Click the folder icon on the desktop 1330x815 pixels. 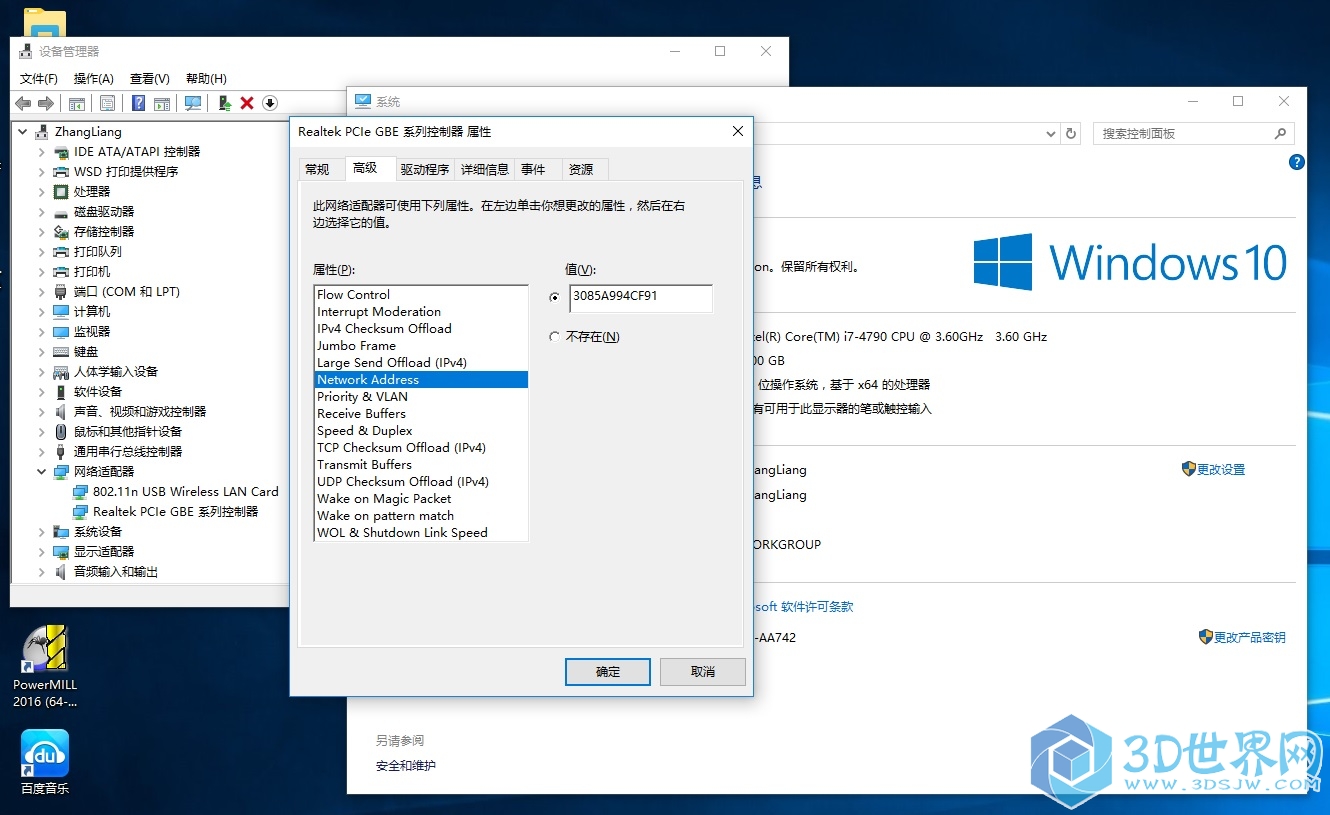(x=45, y=23)
